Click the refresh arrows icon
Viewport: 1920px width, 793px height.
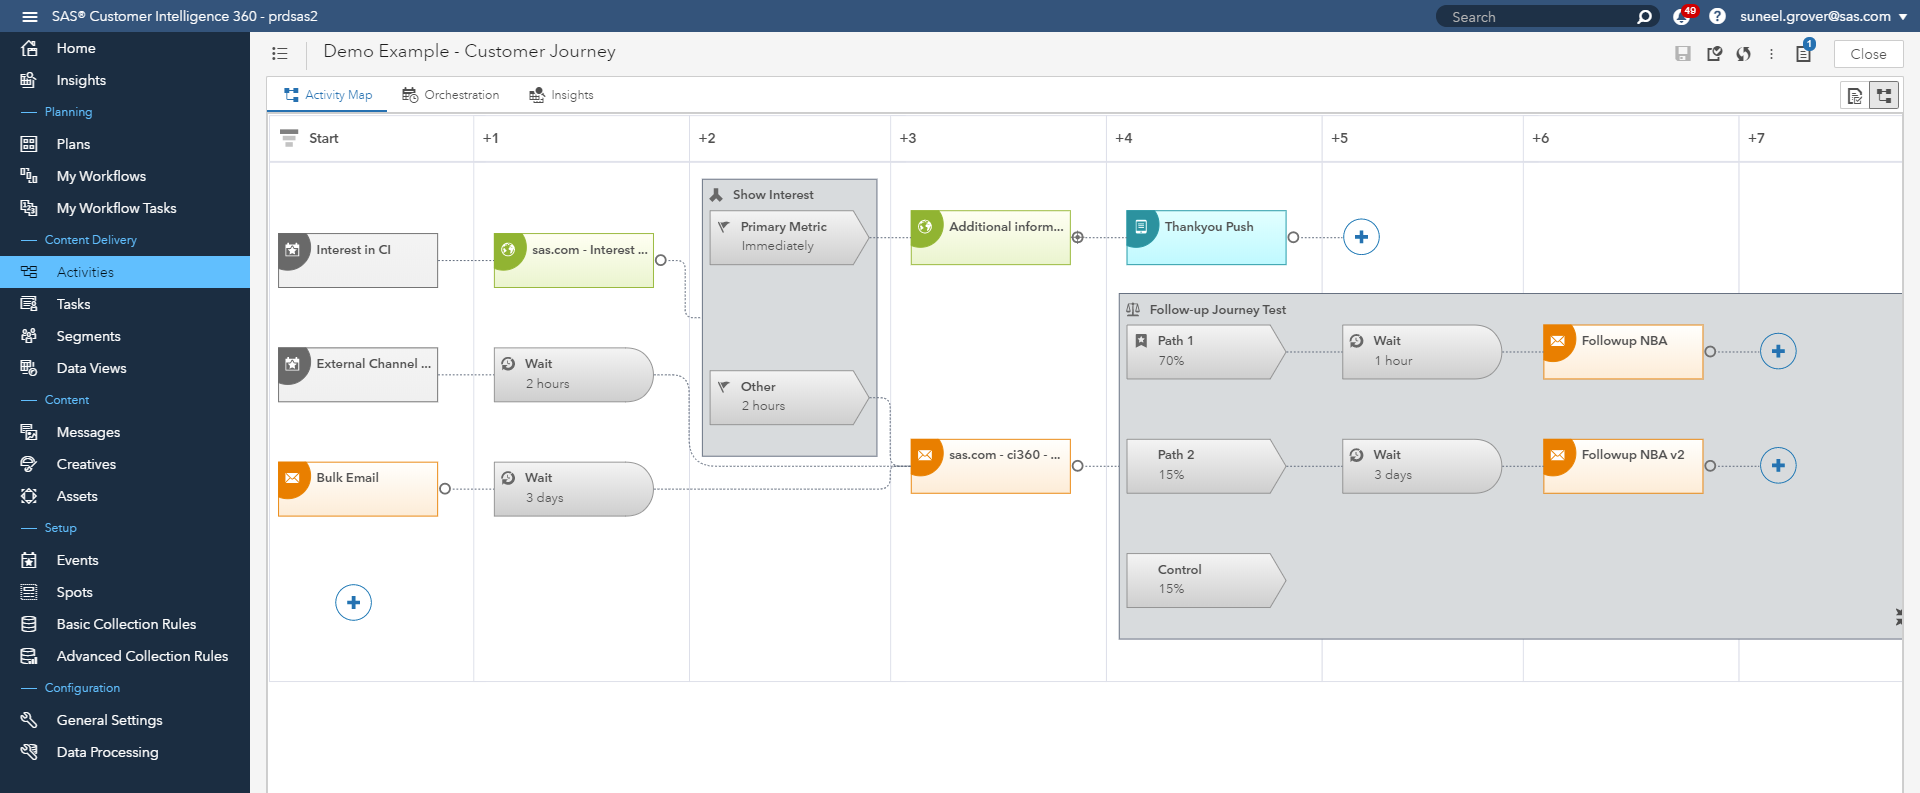point(1743,54)
